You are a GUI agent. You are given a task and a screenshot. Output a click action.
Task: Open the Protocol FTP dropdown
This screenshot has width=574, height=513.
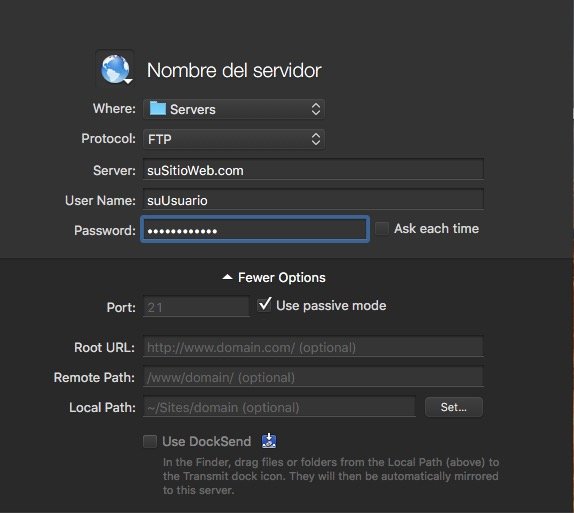pos(234,139)
